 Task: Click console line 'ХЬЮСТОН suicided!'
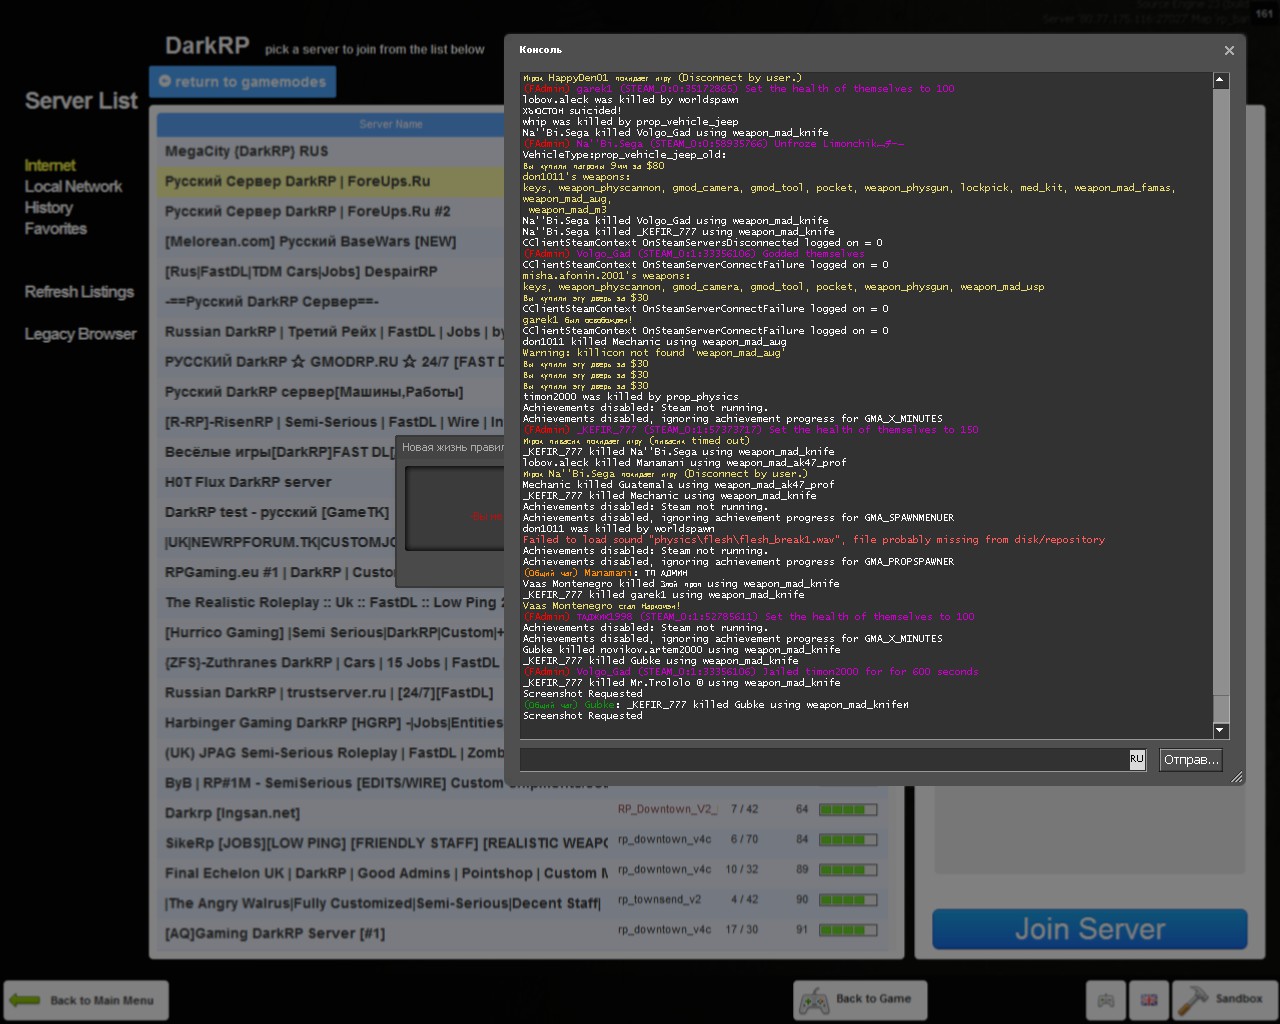point(571,111)
